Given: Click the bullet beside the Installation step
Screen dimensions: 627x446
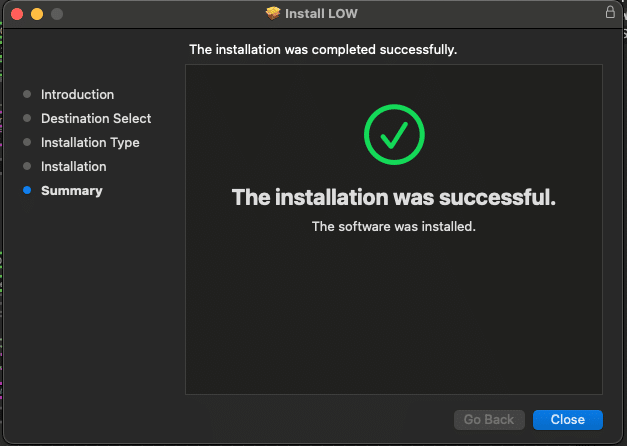Looking at the screenshot, I should 27,167.
